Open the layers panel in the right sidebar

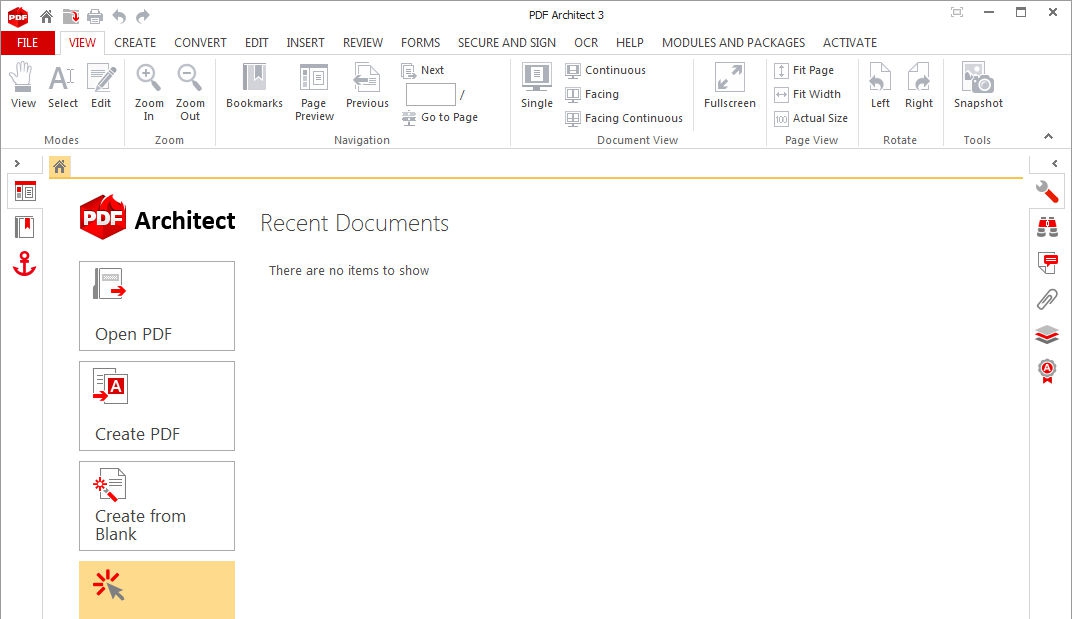click(x=1047, y=334)
